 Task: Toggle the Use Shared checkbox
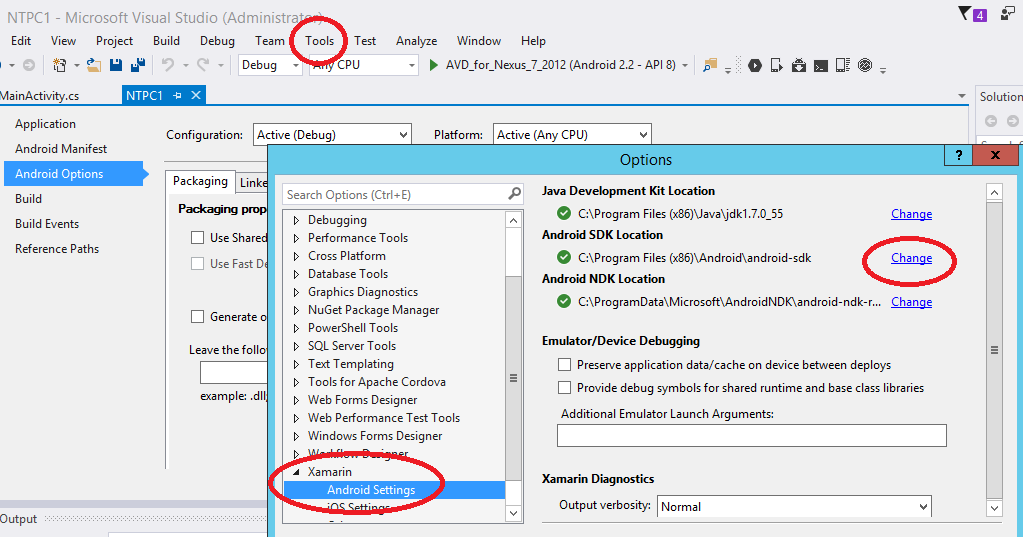pyautogui.click(x=197, y=238)
